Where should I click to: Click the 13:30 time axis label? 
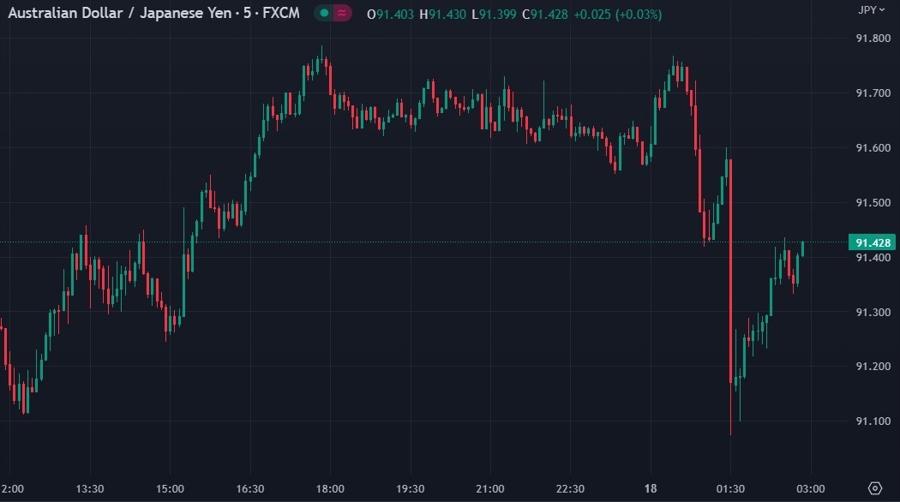pyautogui.click(x=90, y=489)
